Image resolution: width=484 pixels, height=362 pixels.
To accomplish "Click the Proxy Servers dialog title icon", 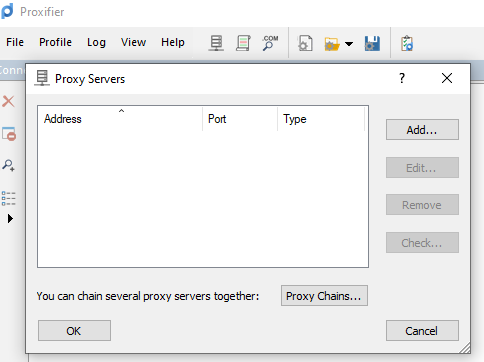I will [42, 78].
